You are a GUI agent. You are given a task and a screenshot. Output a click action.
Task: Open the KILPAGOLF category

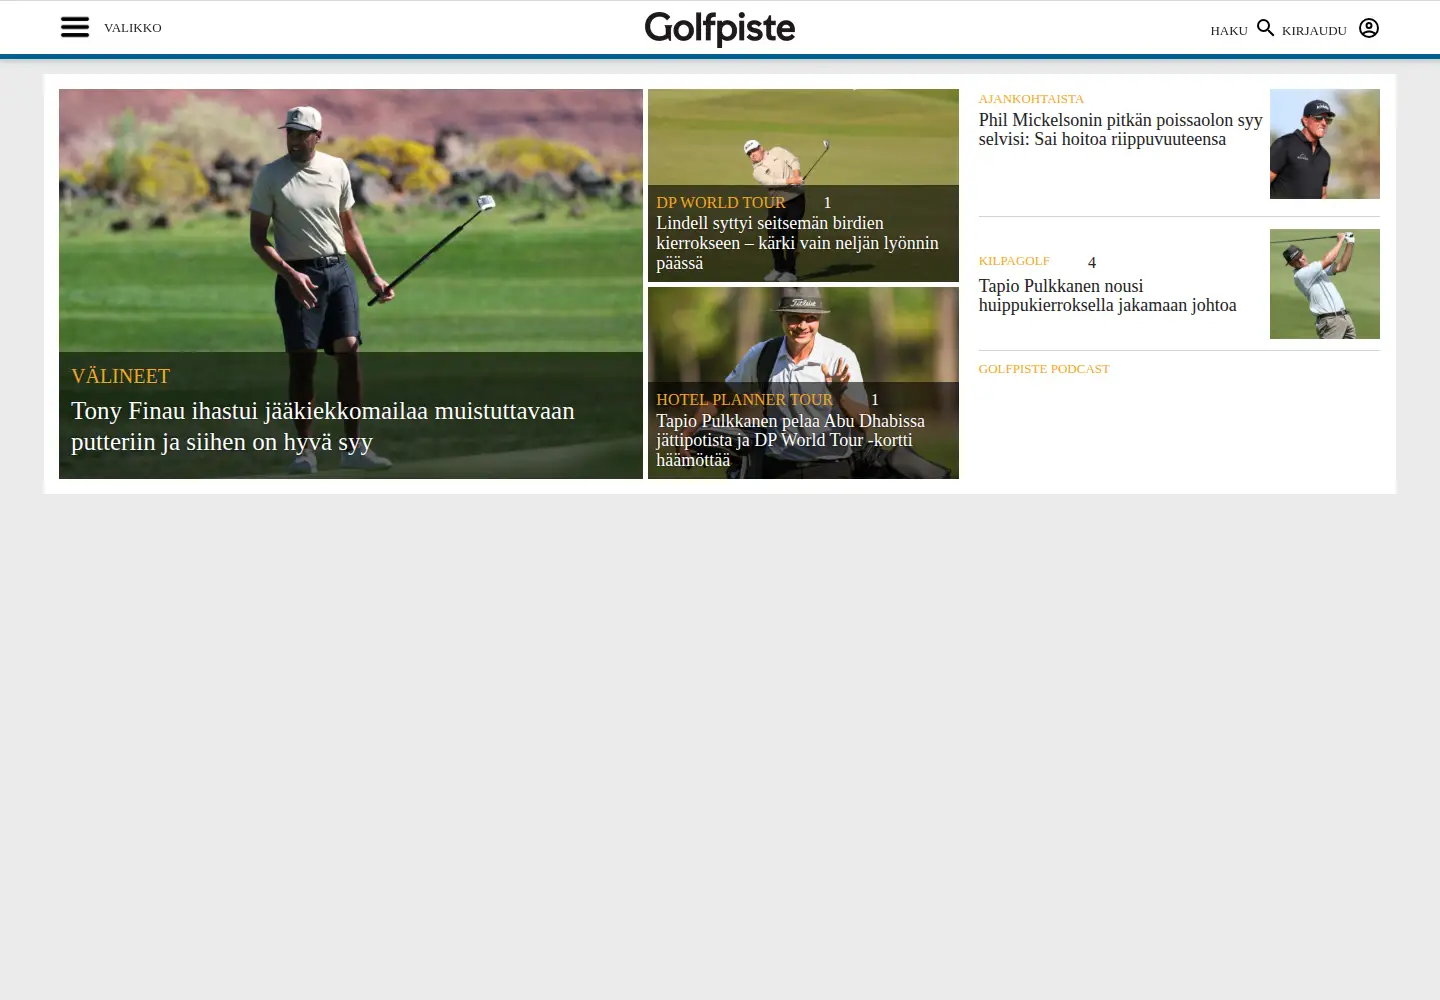[1014, 261]
